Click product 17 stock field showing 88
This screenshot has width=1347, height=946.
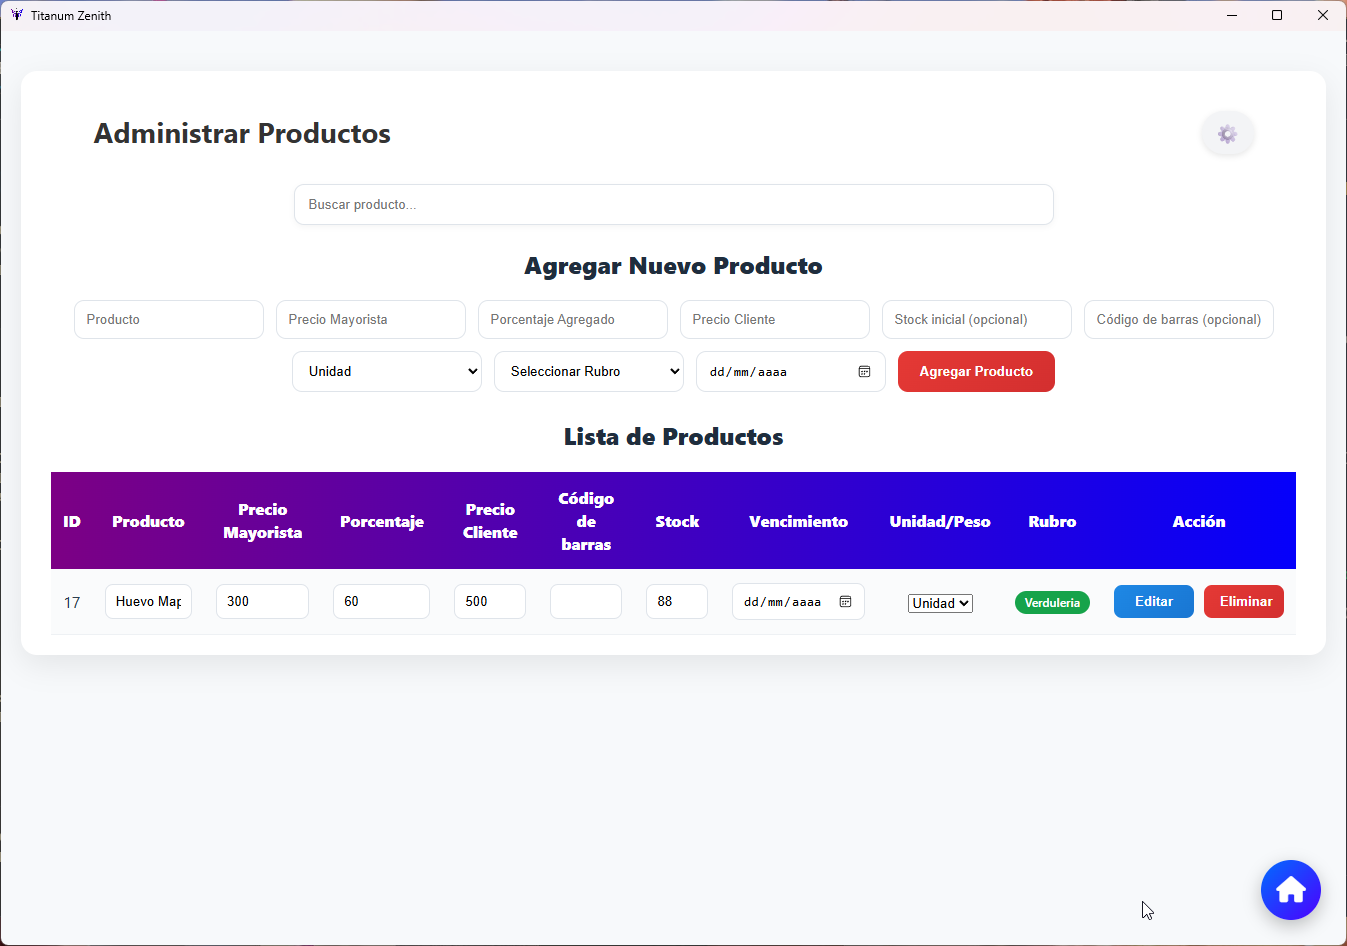pyautogui.click(x=677, y=601)
